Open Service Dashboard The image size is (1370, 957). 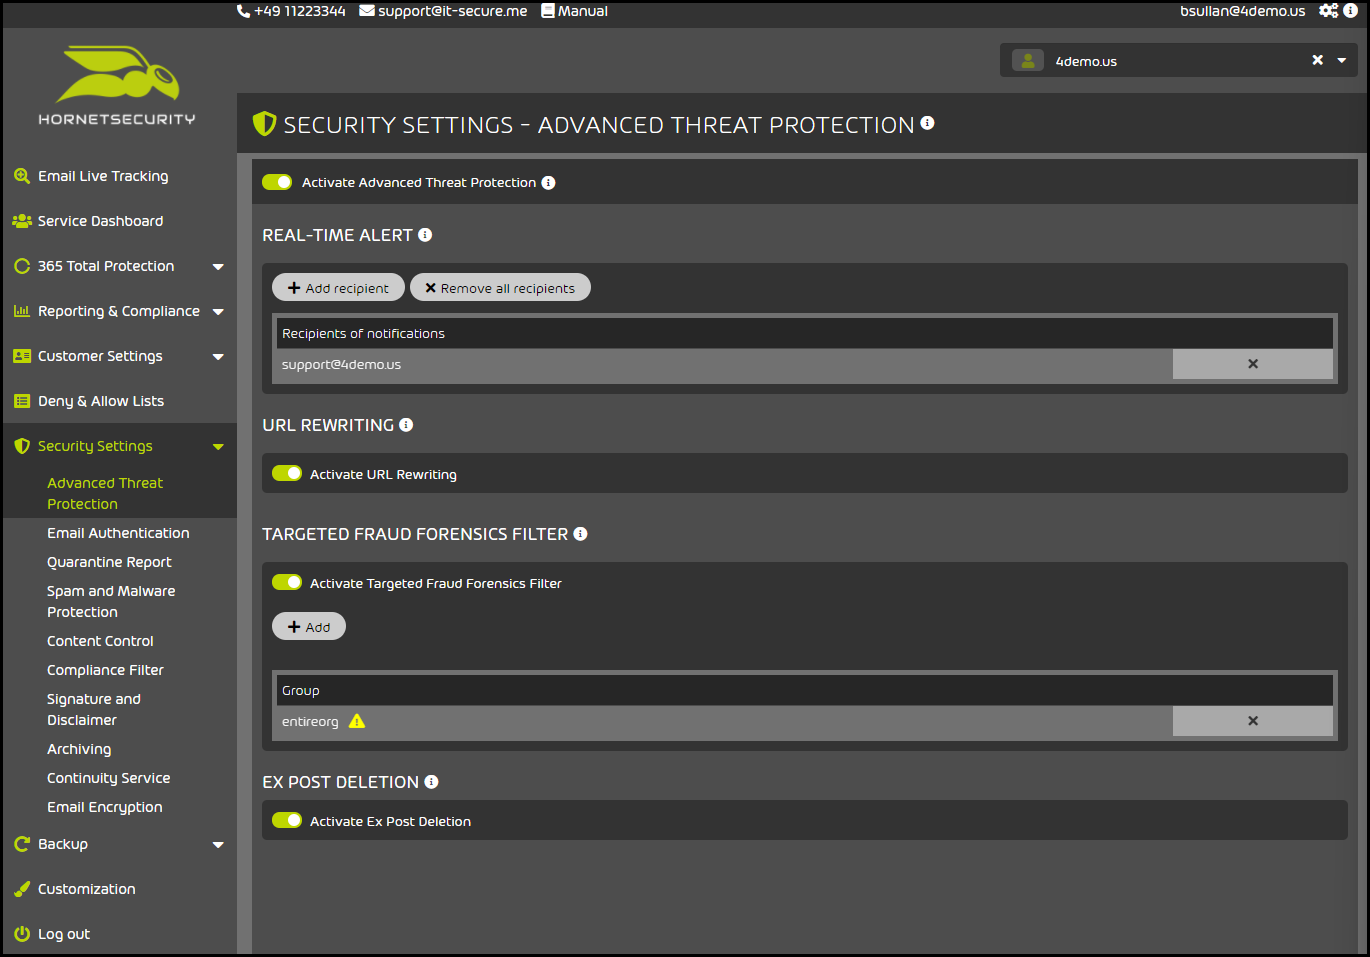(100, 221)
